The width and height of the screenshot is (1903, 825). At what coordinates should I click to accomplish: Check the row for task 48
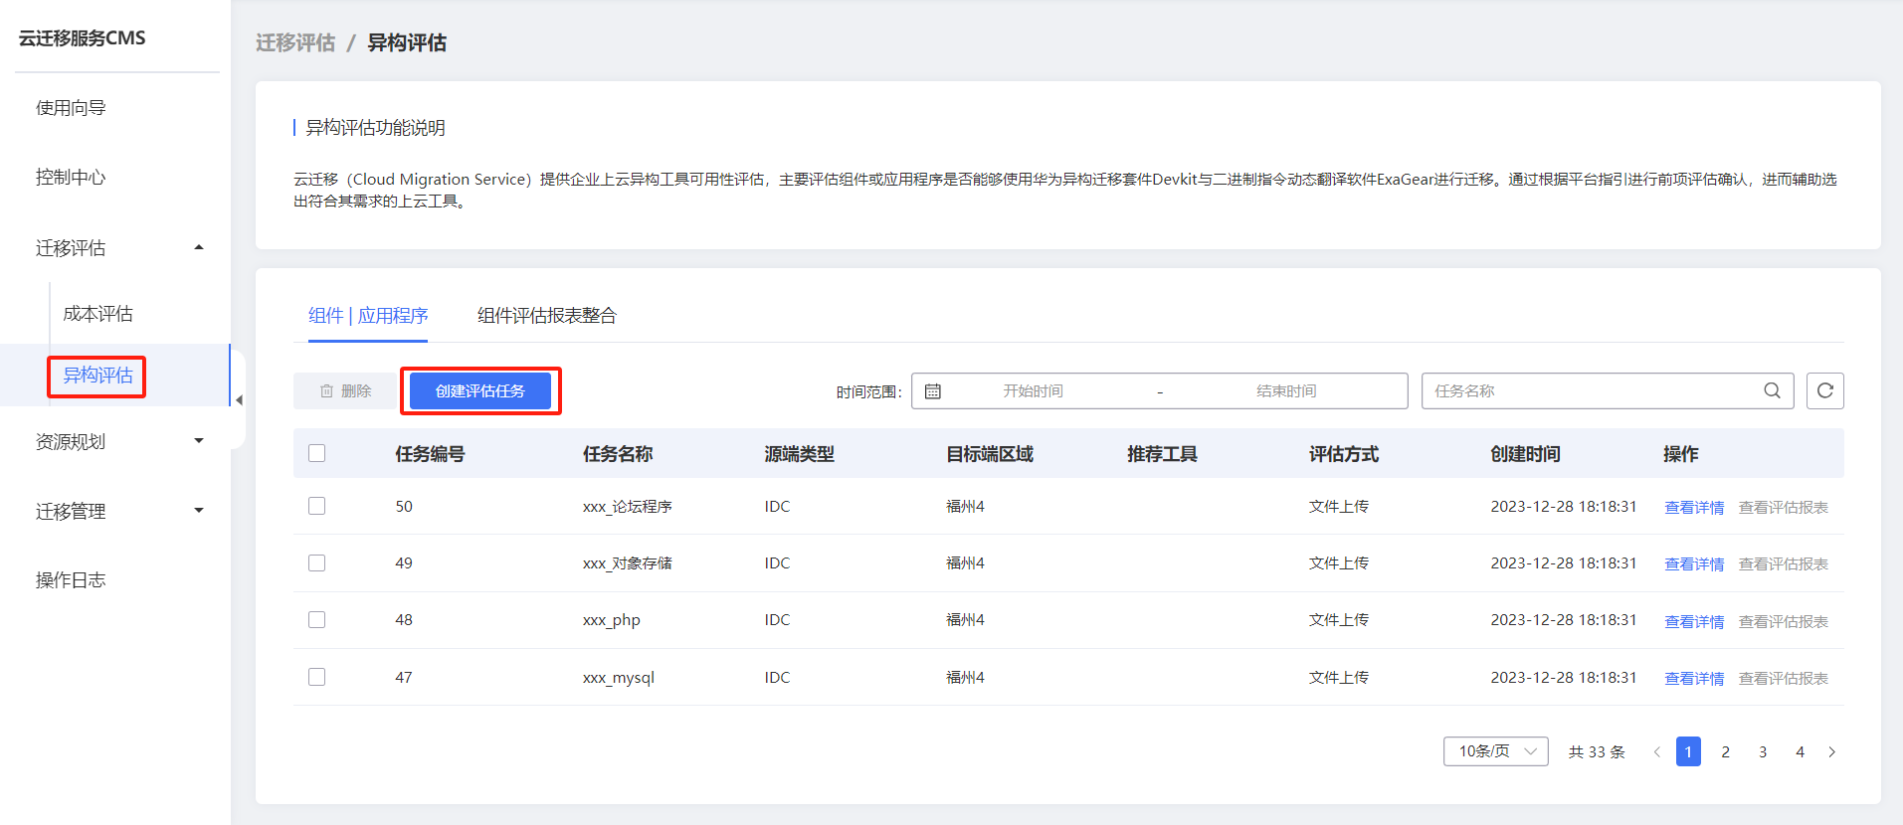click(x=317, y=620)
